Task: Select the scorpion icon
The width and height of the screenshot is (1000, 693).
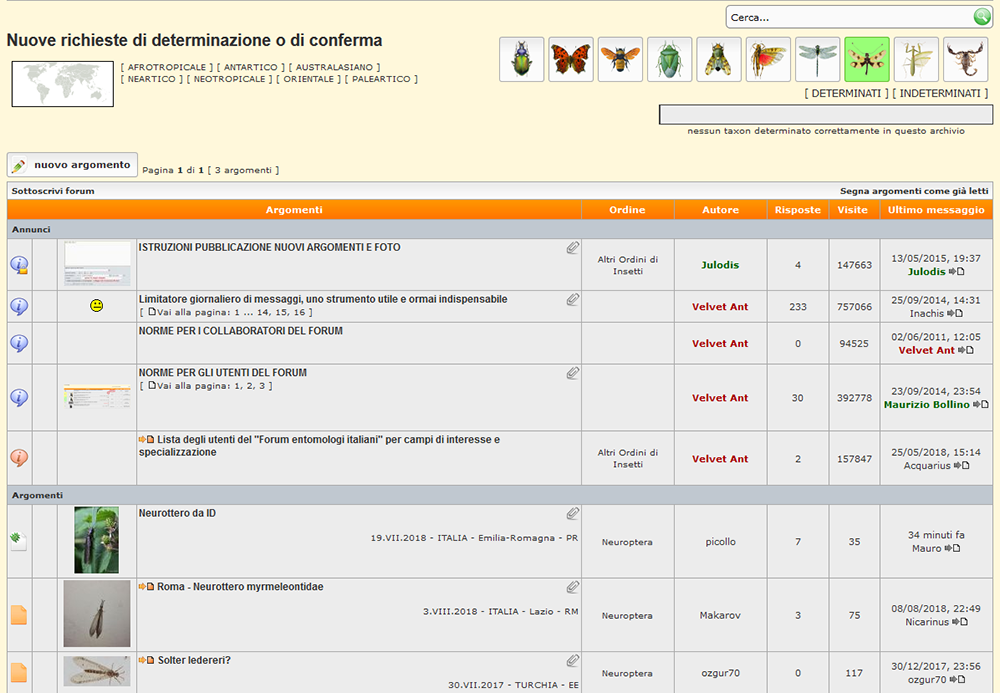Action: [965, 60]
